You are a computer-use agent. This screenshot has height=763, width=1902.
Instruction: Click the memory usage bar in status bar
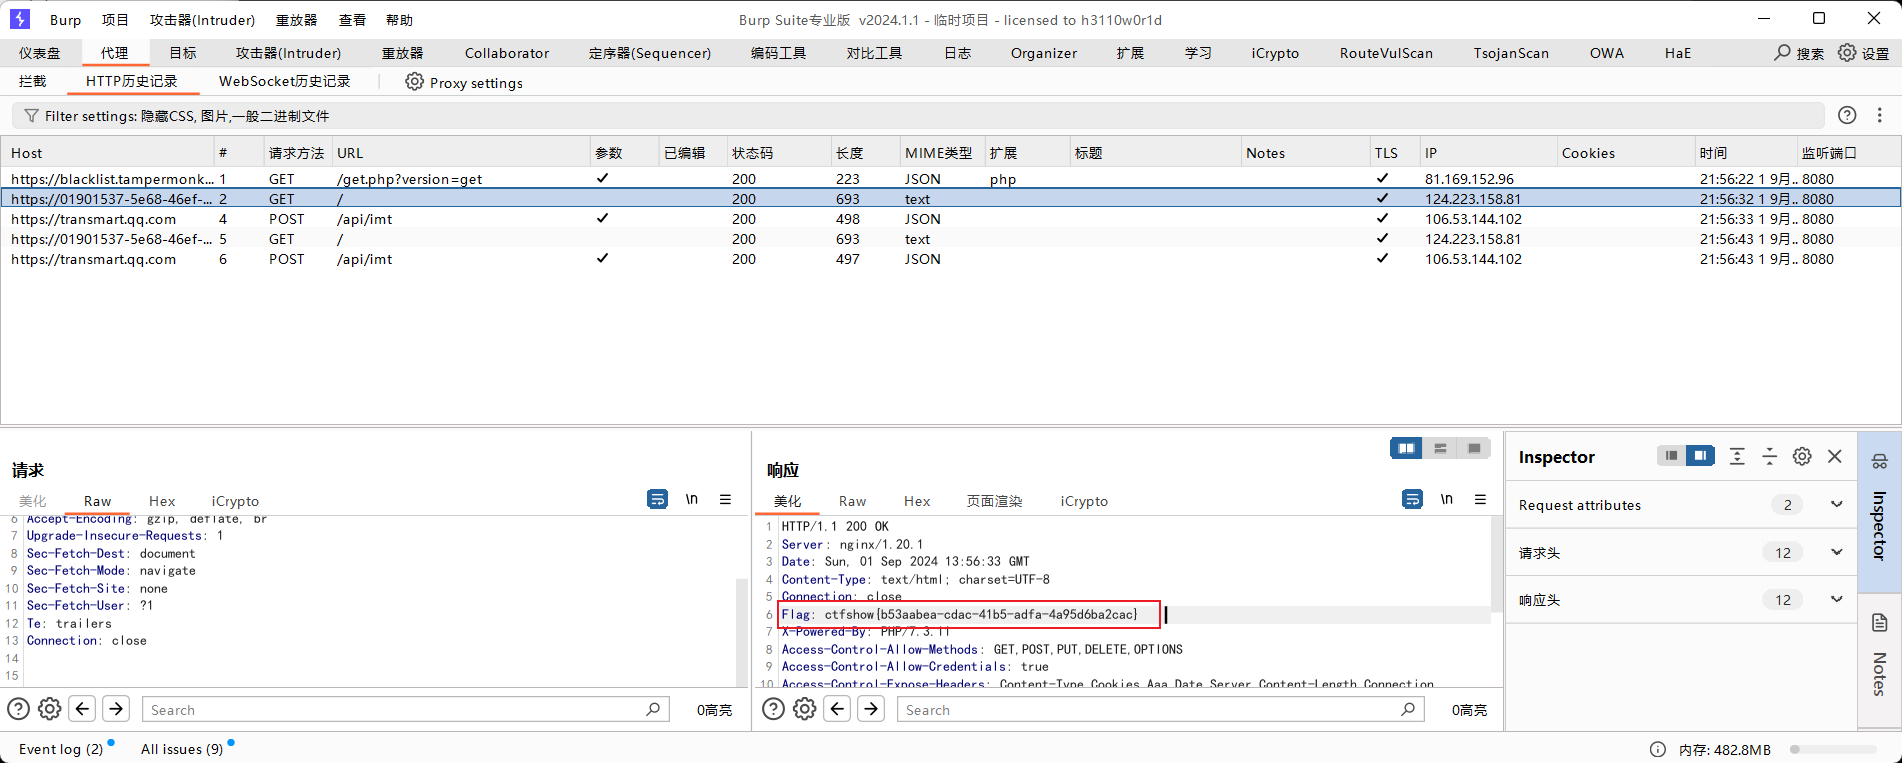[x=1833, y=749]
